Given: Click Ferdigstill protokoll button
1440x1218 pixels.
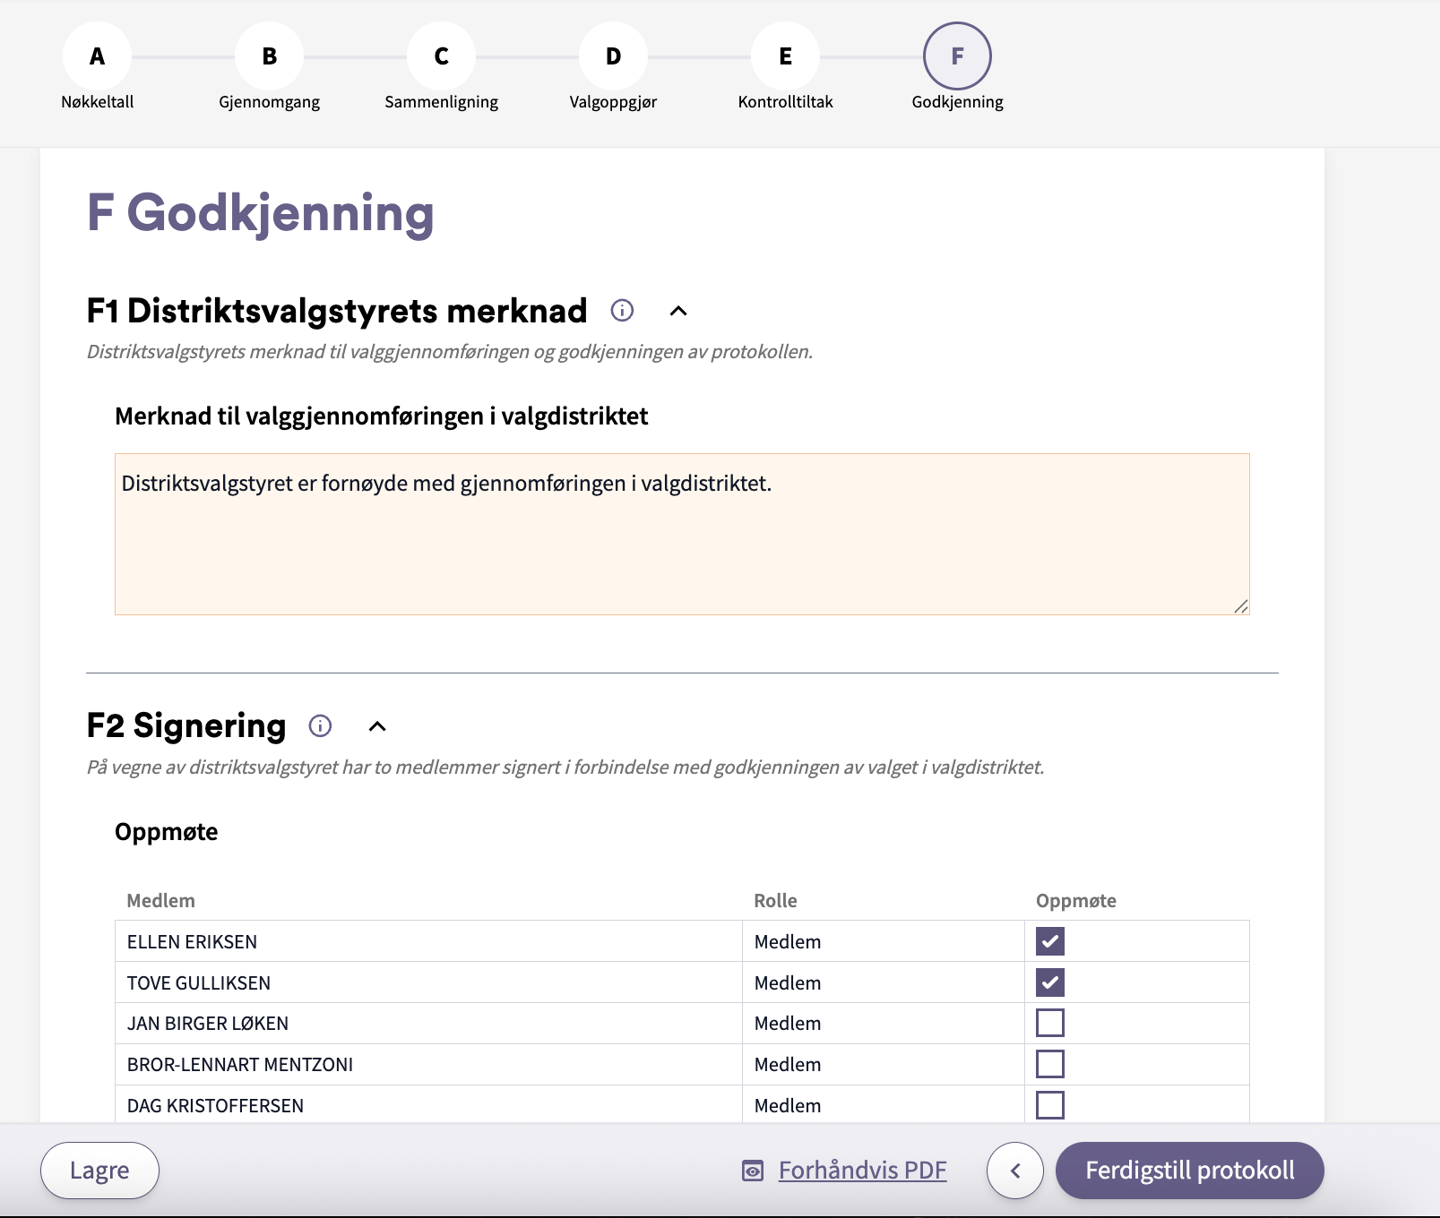Looking at the screenshot, I should 1189,1170.
